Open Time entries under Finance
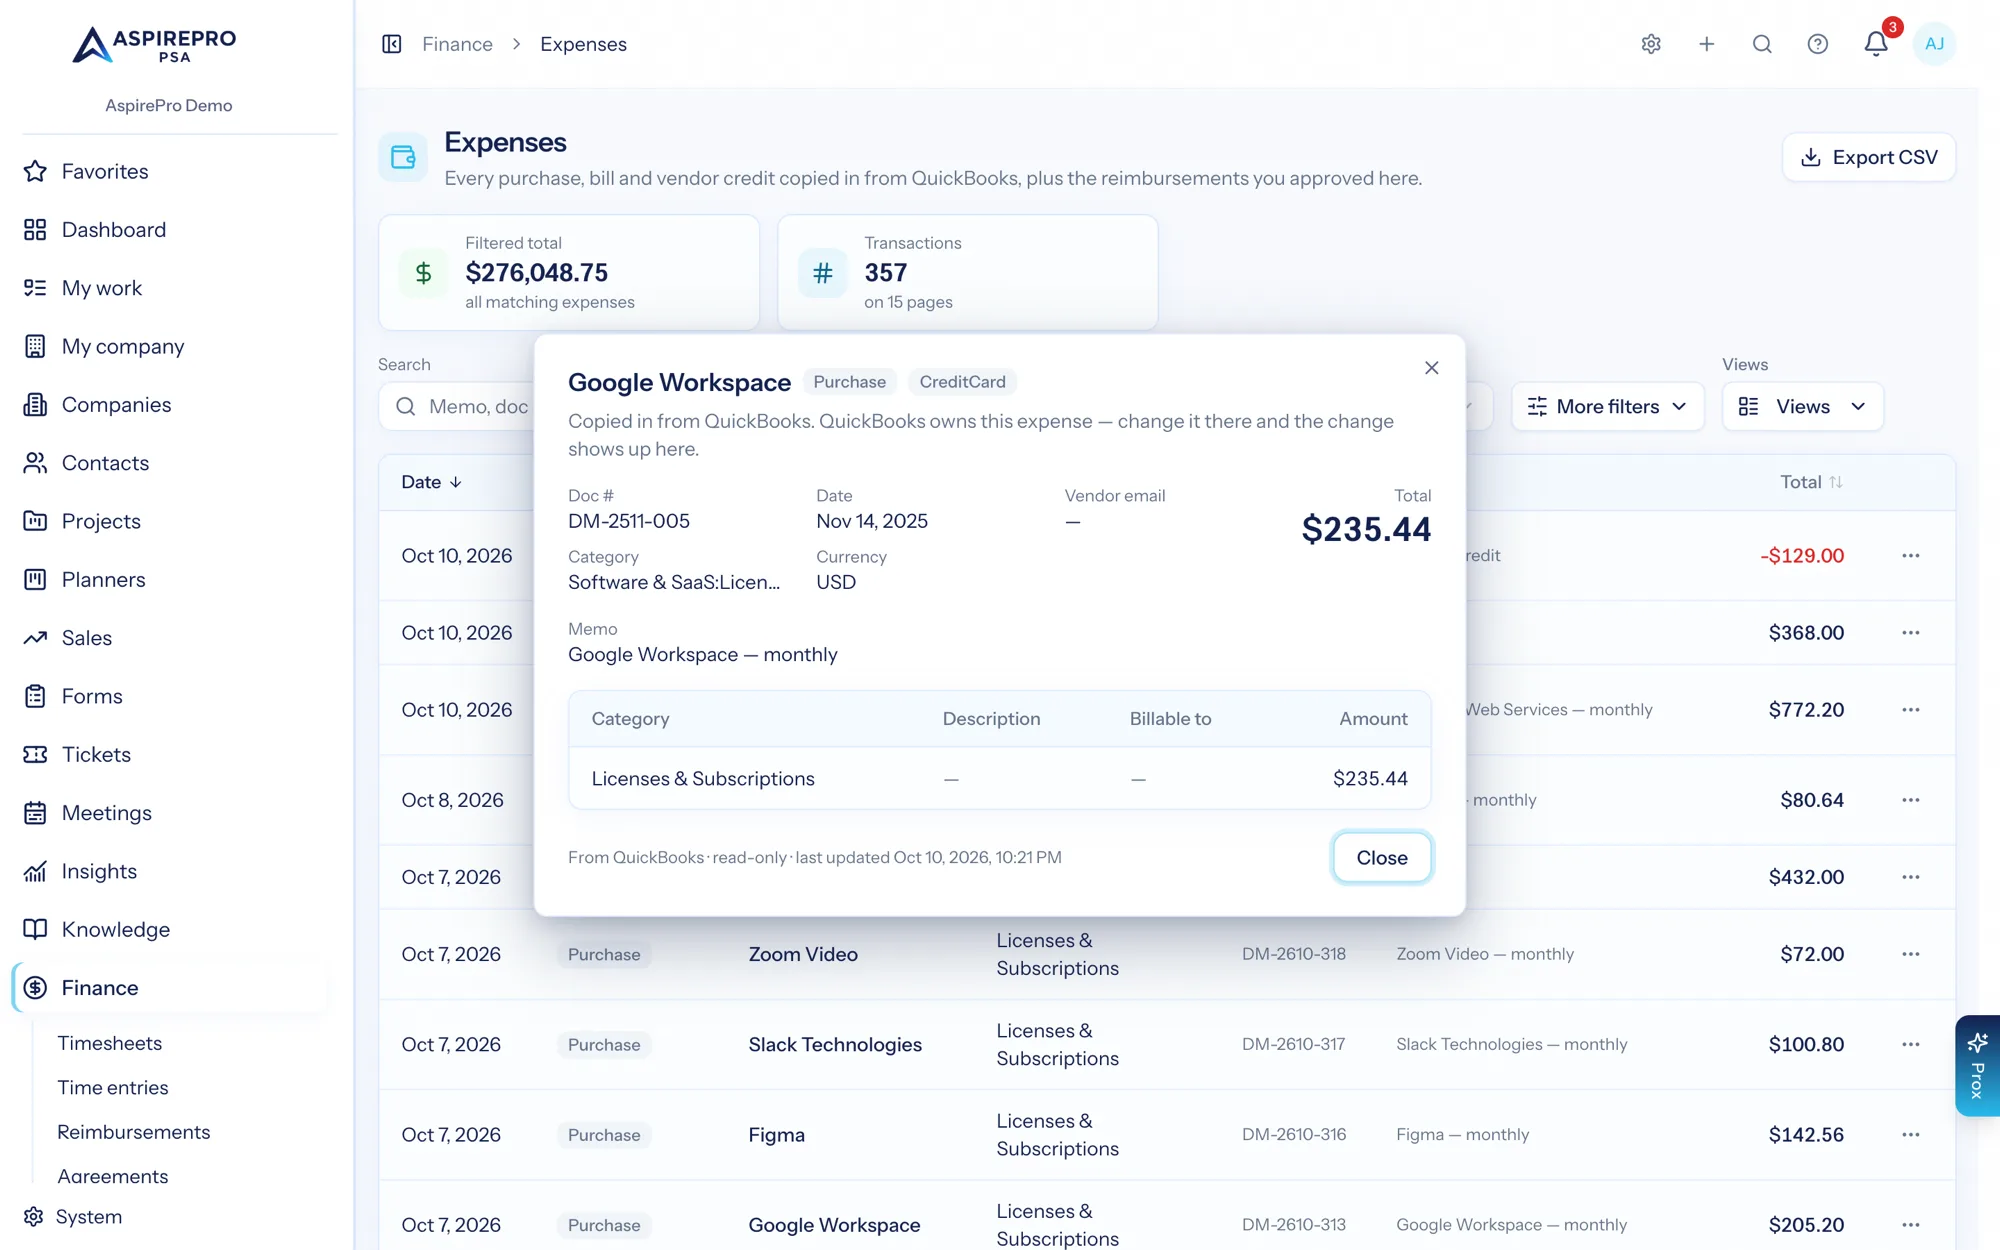Viewport: 2000px width, 1250px height. (113, 1088)
